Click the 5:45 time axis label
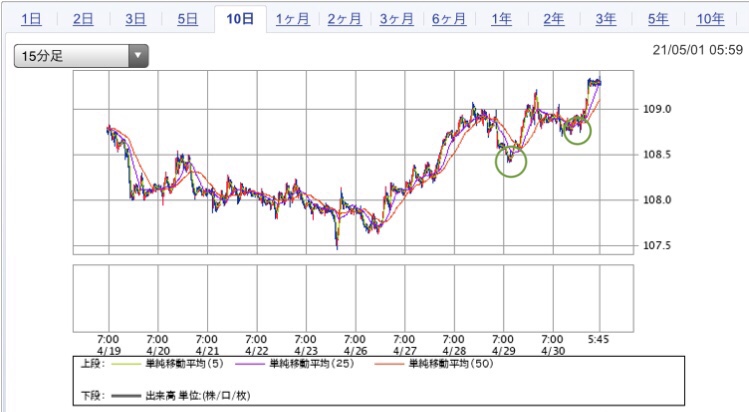Viewport: 749px width, 412px height. click(x=598, y=339)
